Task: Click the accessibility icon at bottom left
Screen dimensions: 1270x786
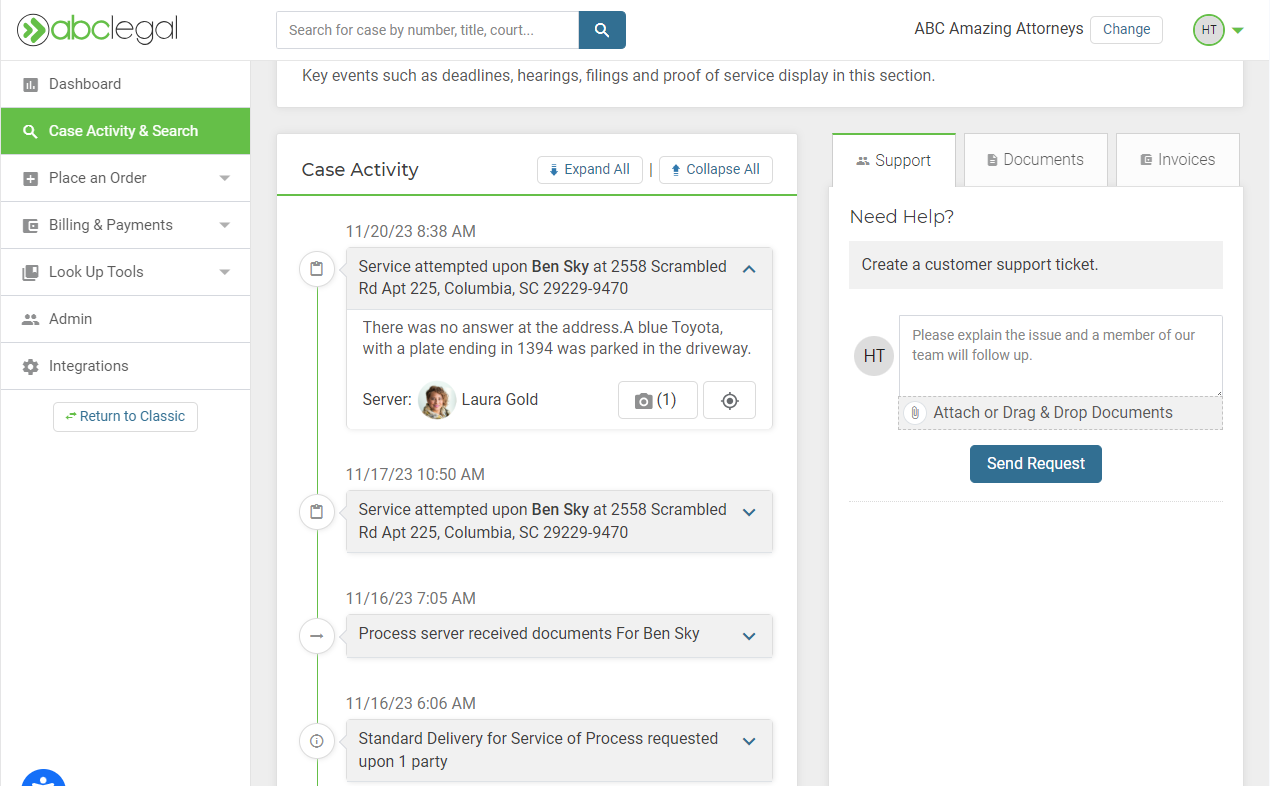Action: coord(43,779)
